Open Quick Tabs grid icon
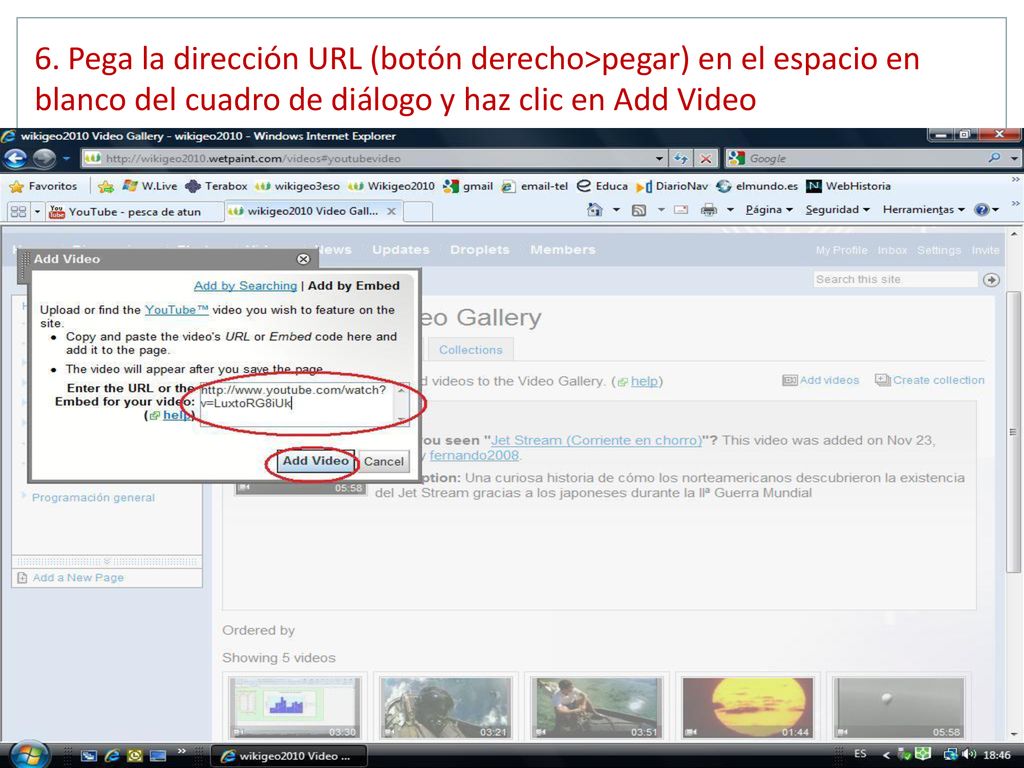The height and width of the screenshot is (768, 1024). click(18, 212)
